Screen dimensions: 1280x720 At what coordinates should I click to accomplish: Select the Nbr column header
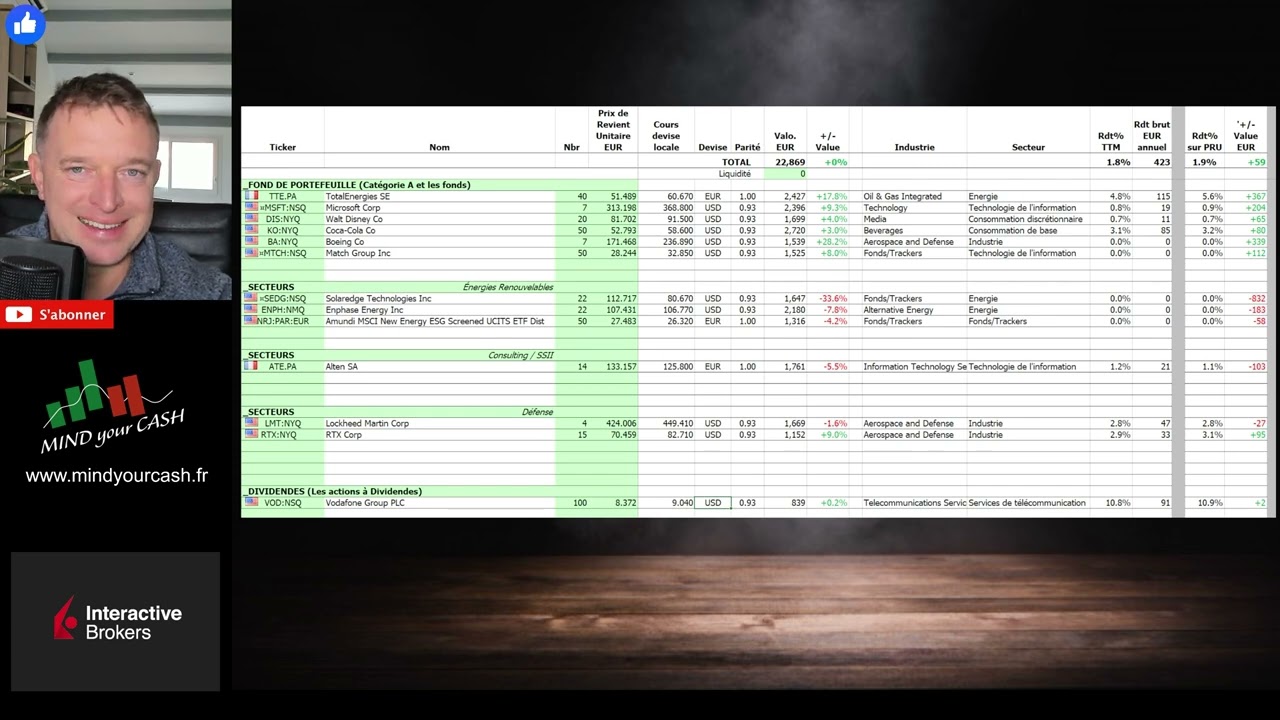click(572, 147)
